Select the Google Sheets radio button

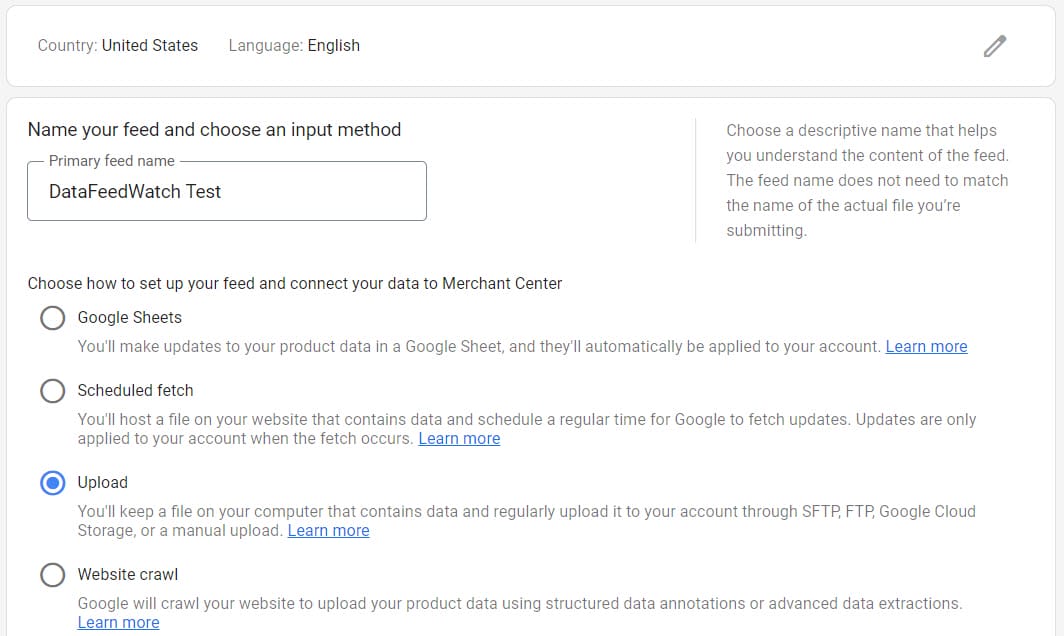point(53,318)
